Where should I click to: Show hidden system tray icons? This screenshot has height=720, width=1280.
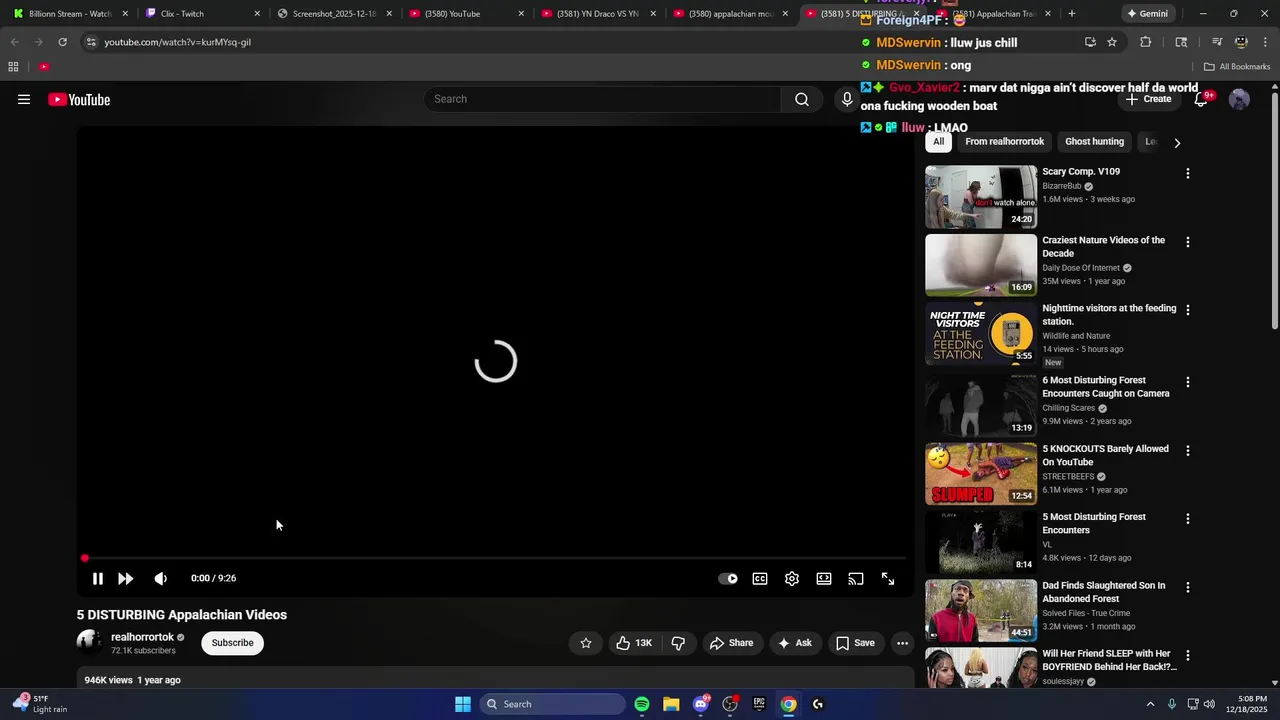(x=1150, y=704)
